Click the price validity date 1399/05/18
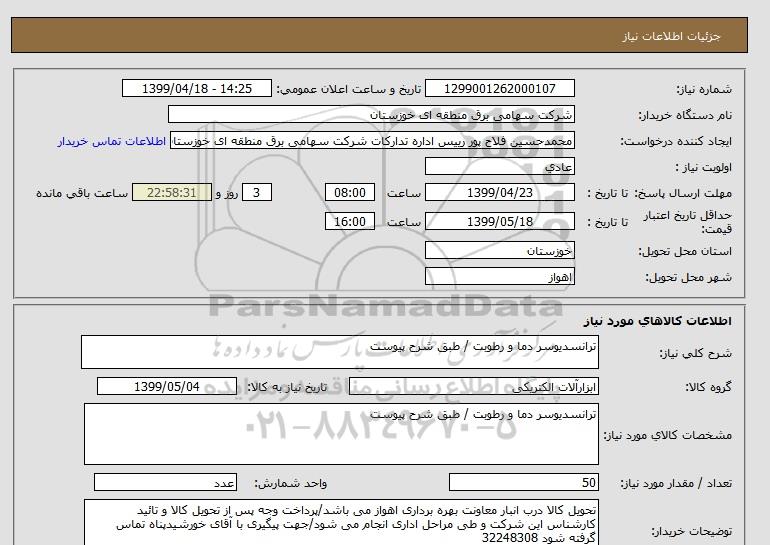The image size is (770, 545). 501,222
